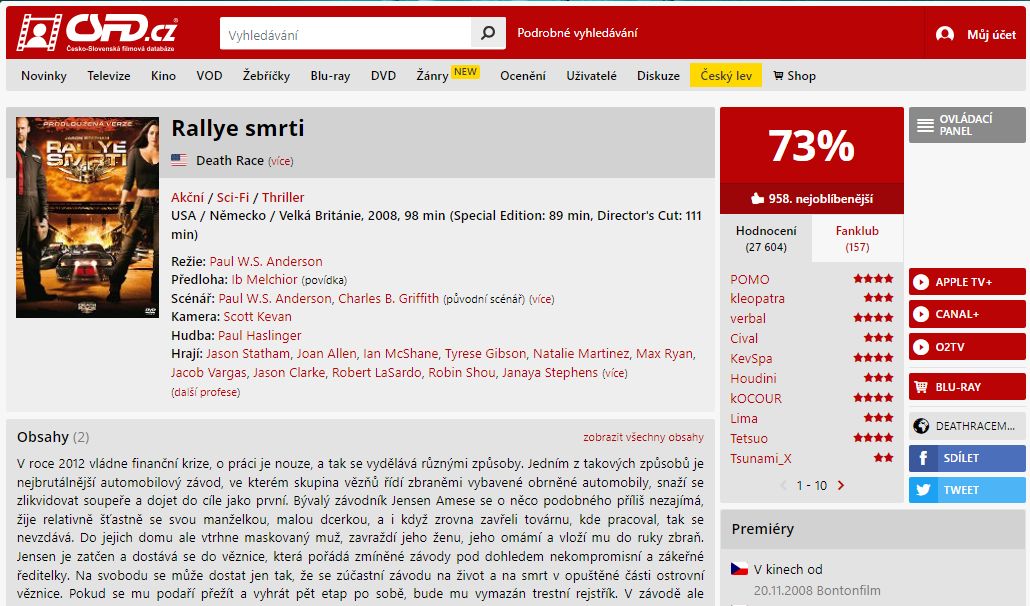Open user Tsunami_X's profile
Screen dimensions: 1030x606
pos(761,458)
